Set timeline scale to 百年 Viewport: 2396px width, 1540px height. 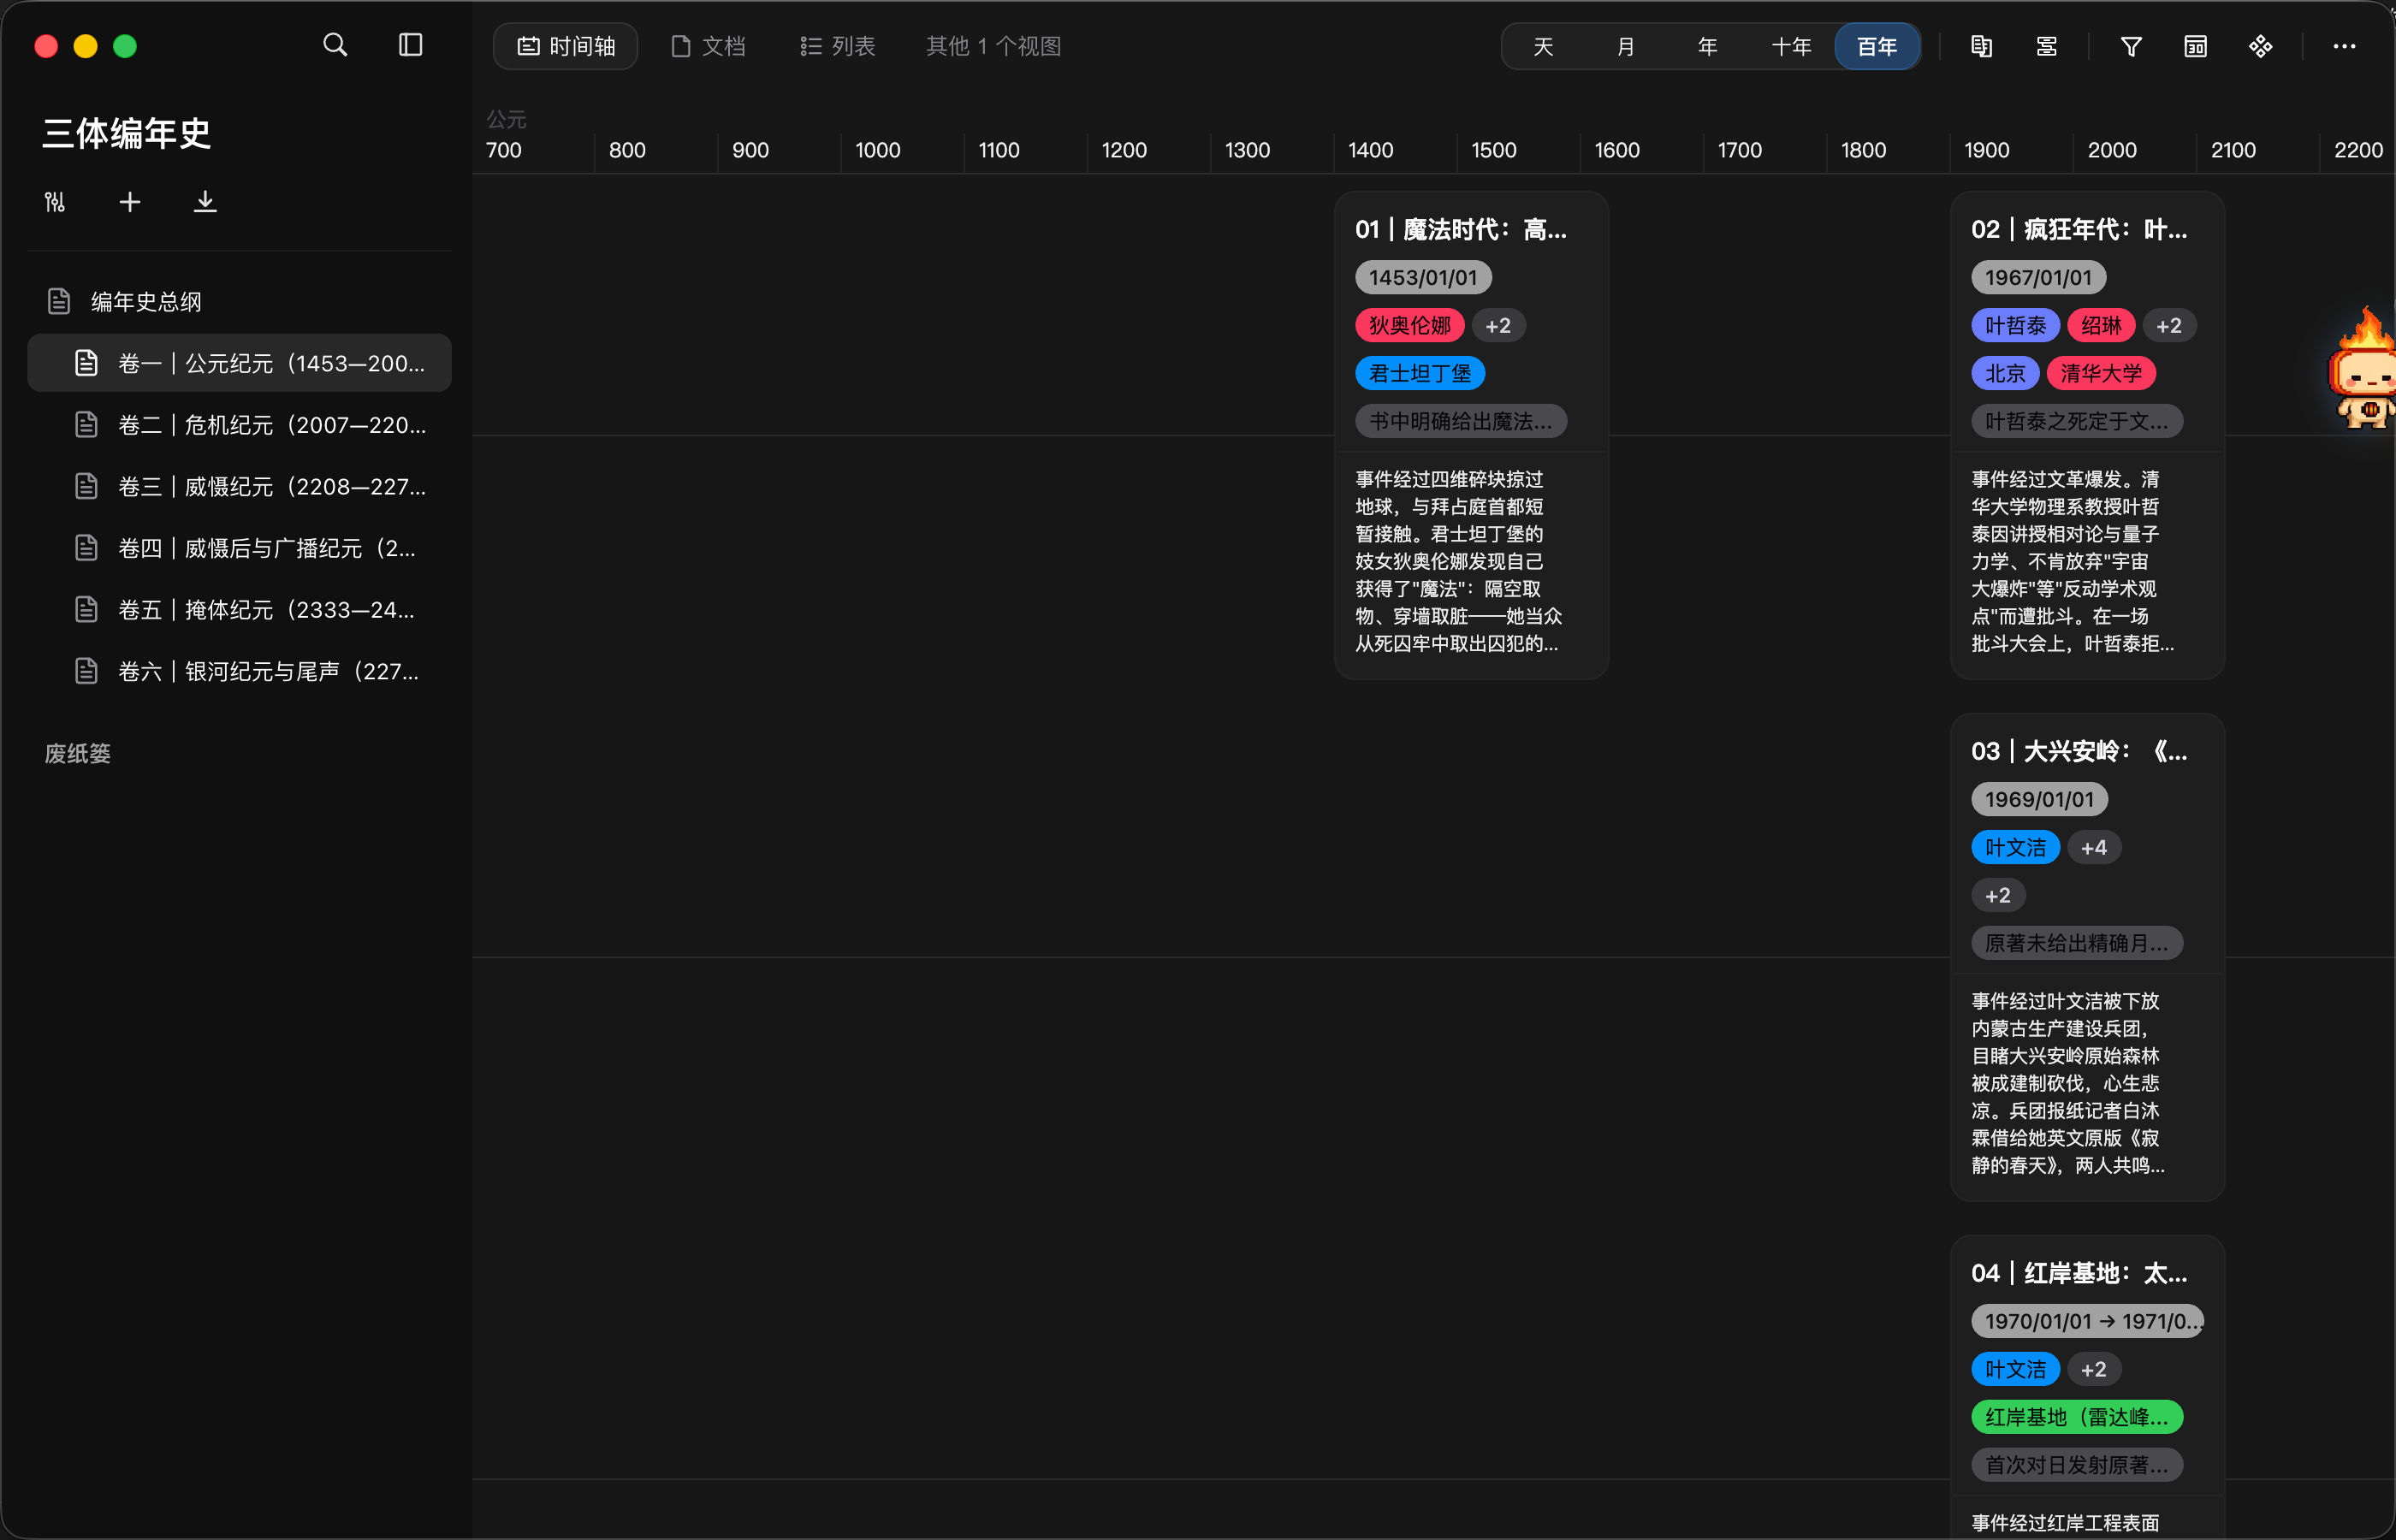[1877, 46]
